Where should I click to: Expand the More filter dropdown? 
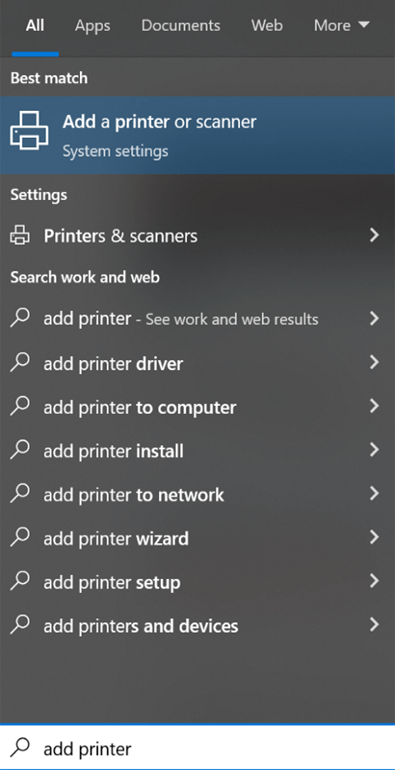pos(341,26)
